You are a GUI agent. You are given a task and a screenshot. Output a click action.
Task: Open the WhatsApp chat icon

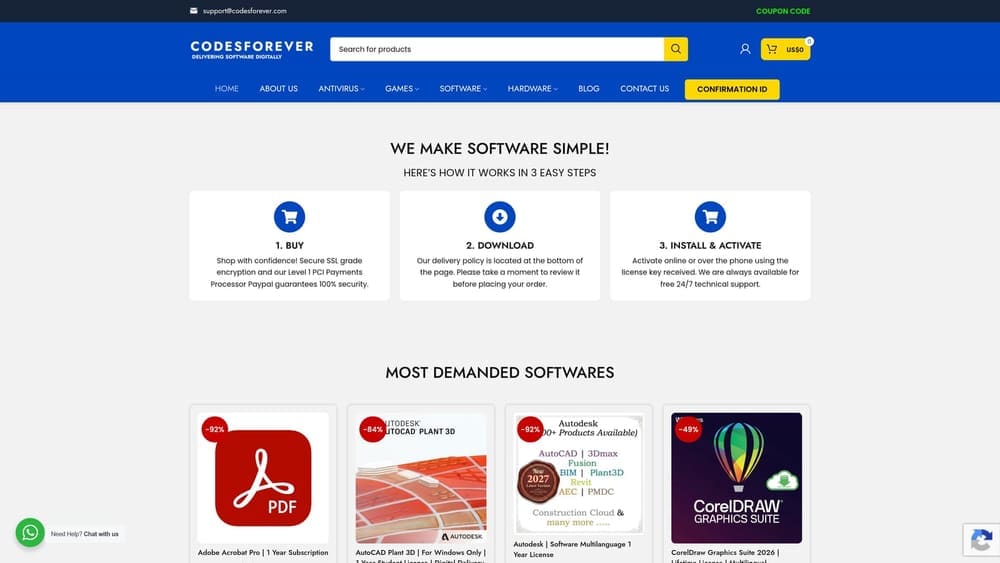(x=30, y=532)
